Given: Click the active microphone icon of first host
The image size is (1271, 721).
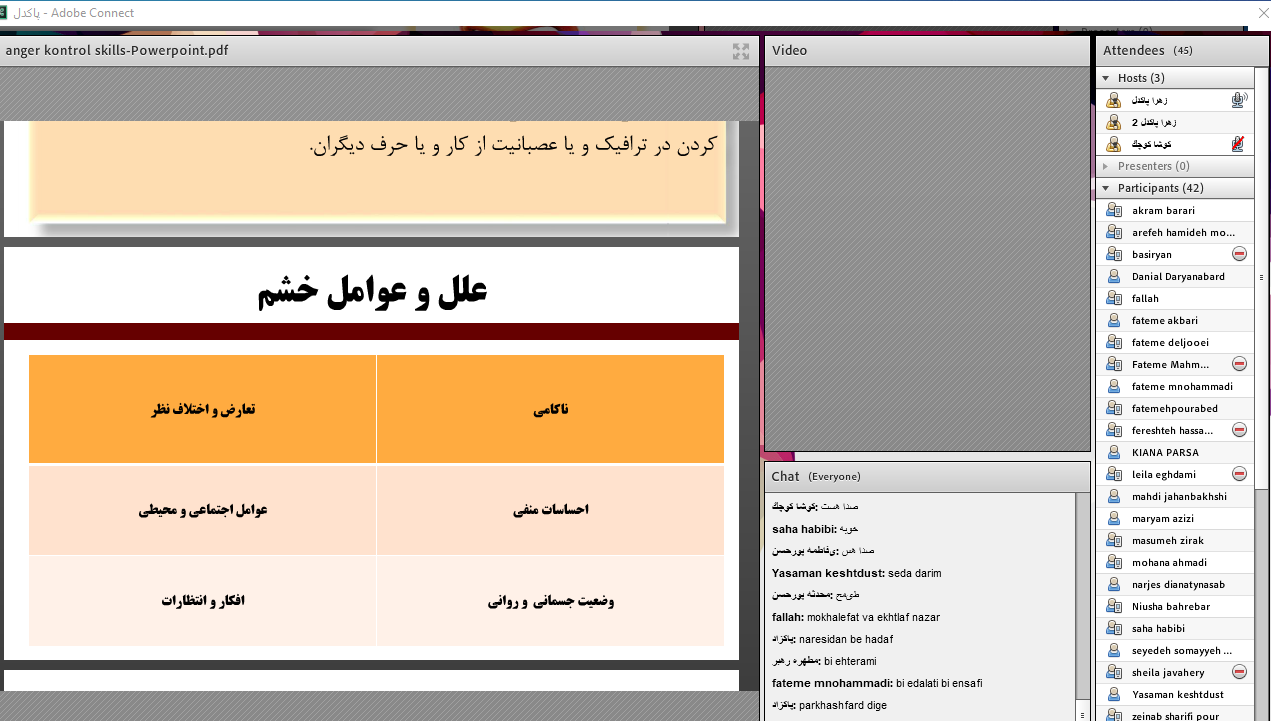Looking at the screenshot, I should 1239,100.
